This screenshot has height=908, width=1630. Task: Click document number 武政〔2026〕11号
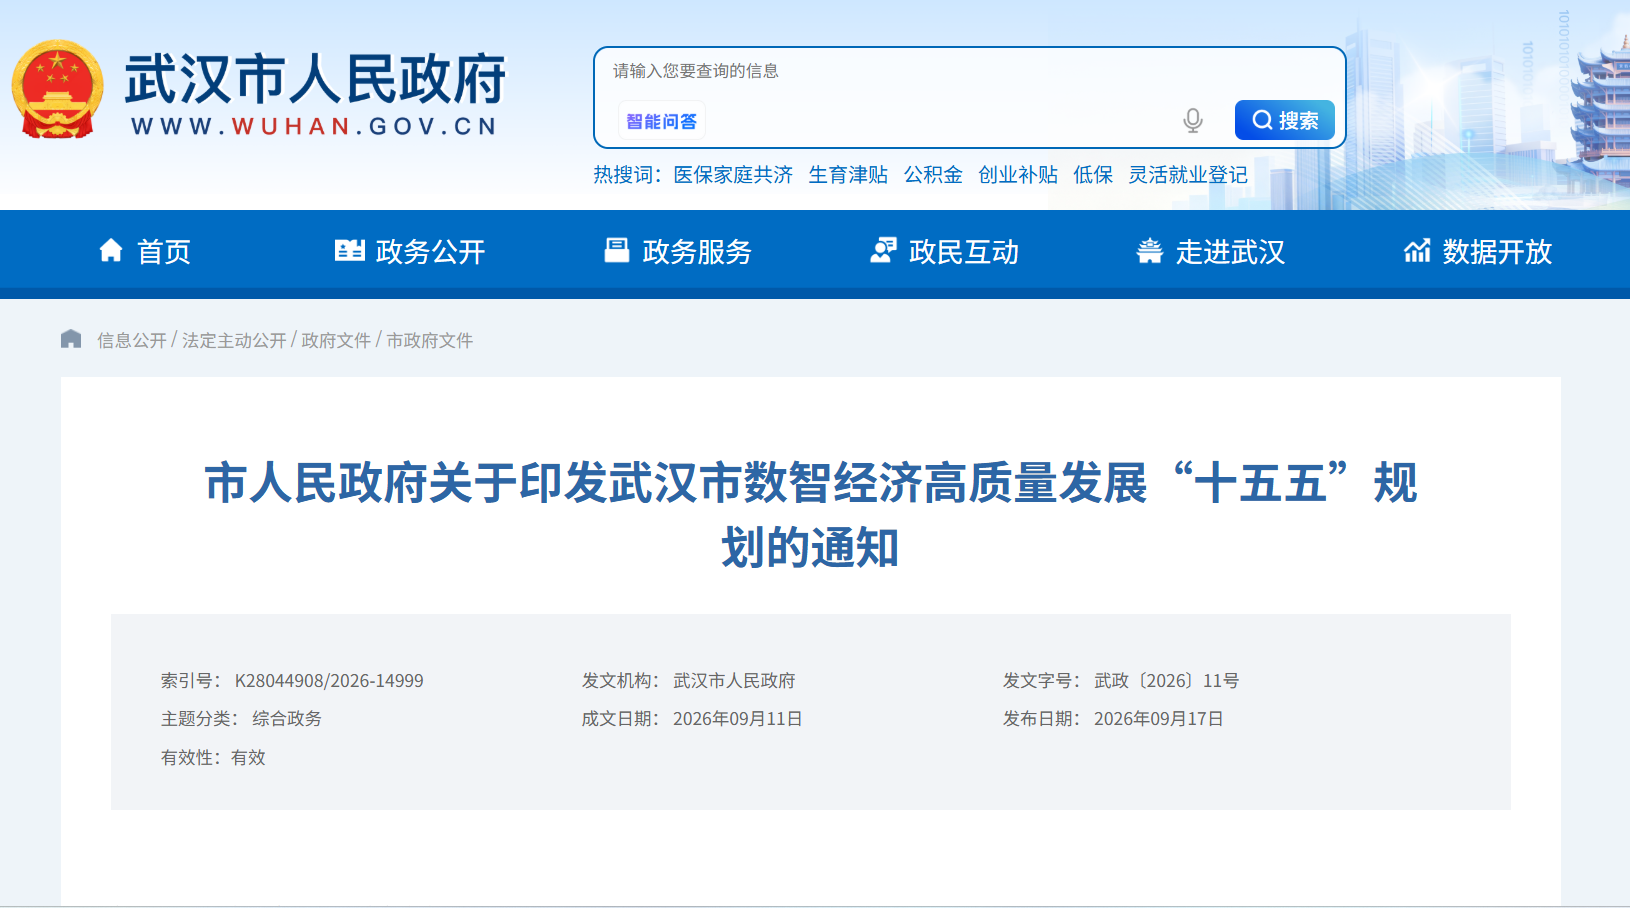point(1166,681)
